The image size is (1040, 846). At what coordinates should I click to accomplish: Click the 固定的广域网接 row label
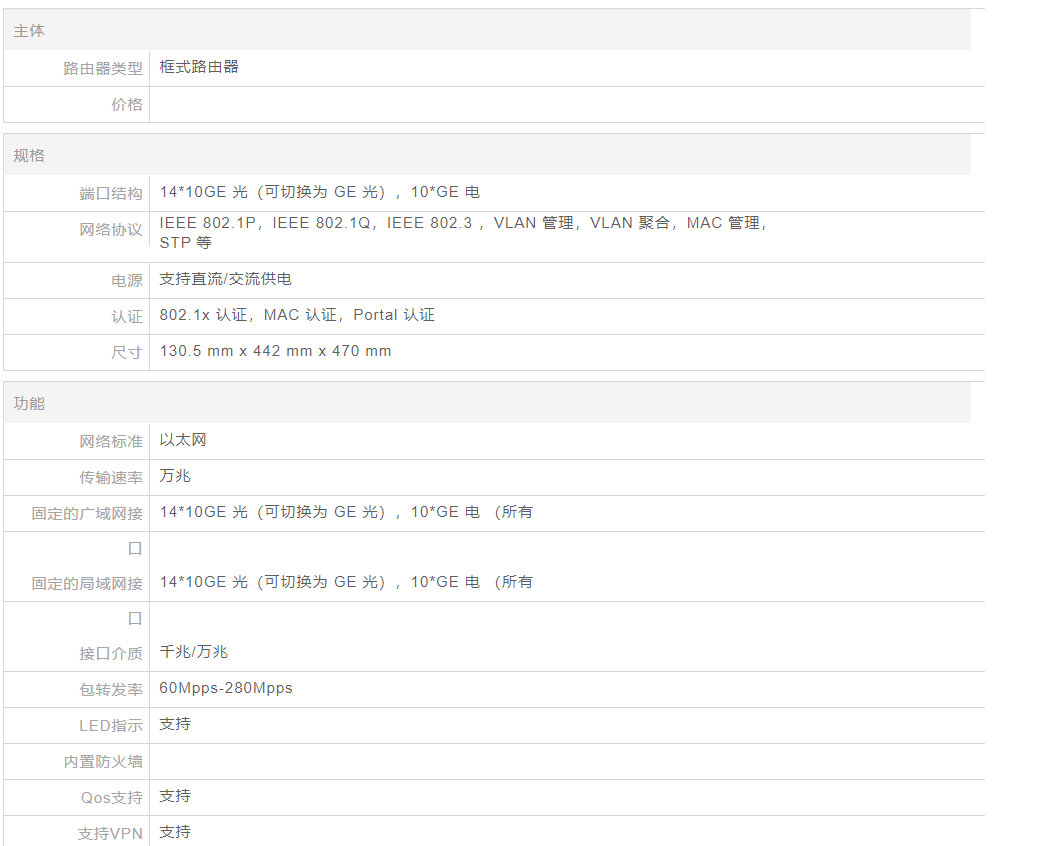pos(87,514)
